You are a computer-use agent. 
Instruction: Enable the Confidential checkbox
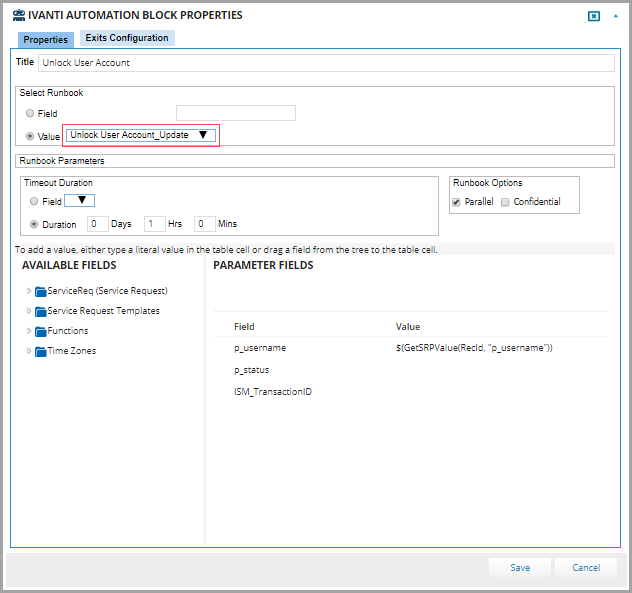click(505, 202)
